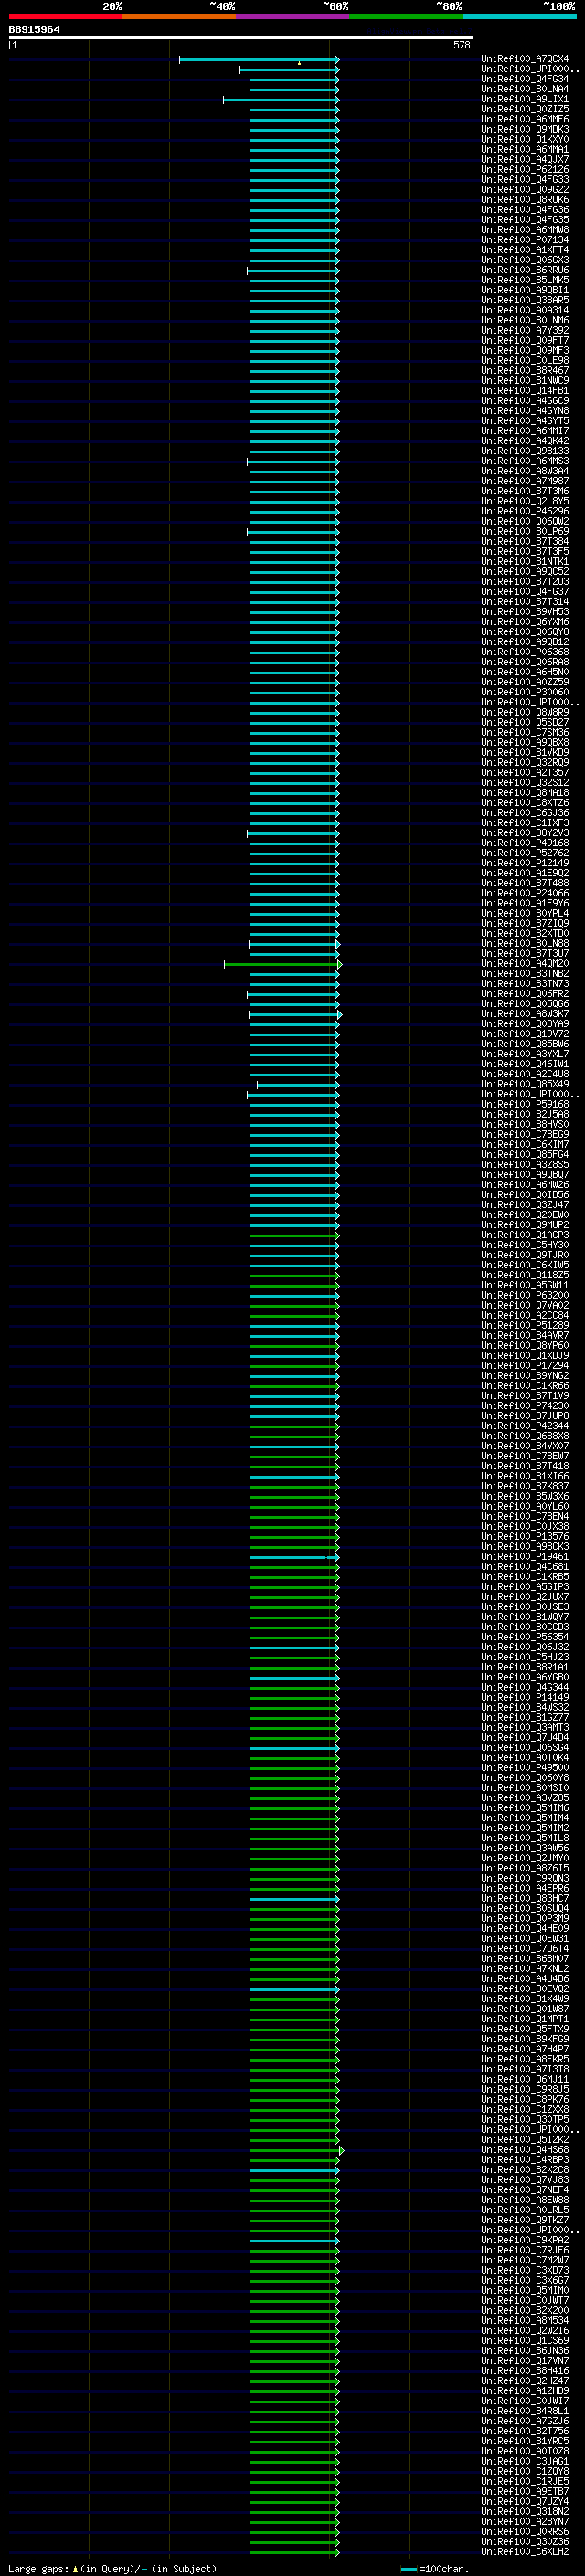
Task: Select the BB915964 query label
Action: [x=34, y=29]
